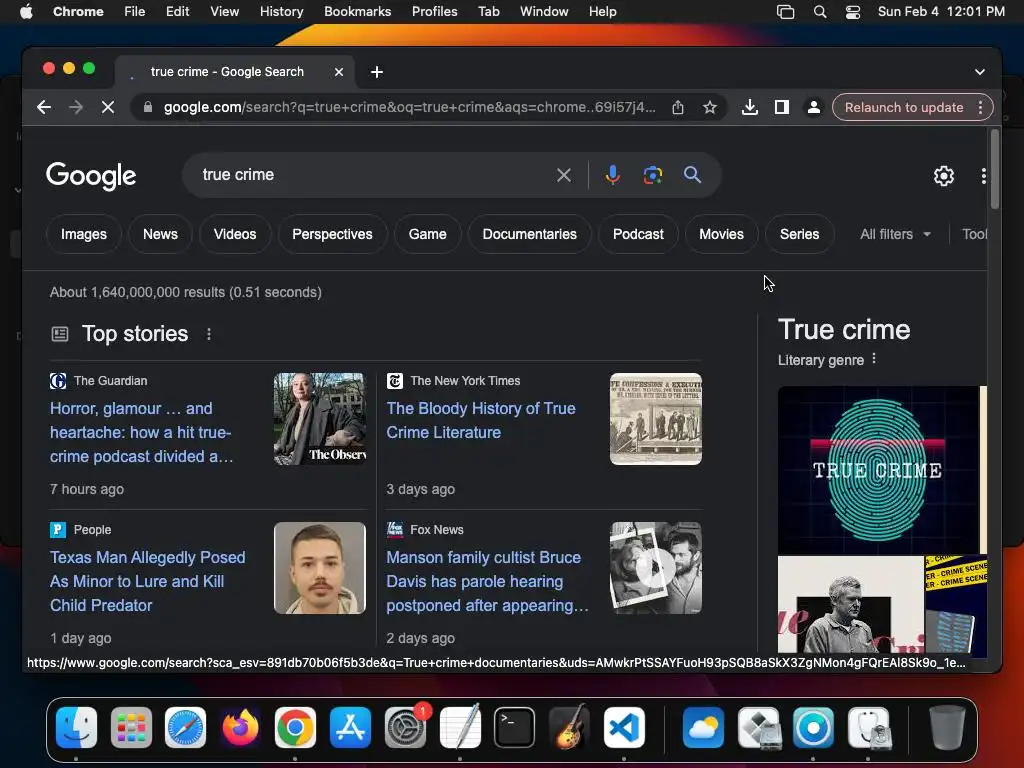Search by image with the Google Lens icon
Screen dimensions: 1024x768
(x=652, y=175)
